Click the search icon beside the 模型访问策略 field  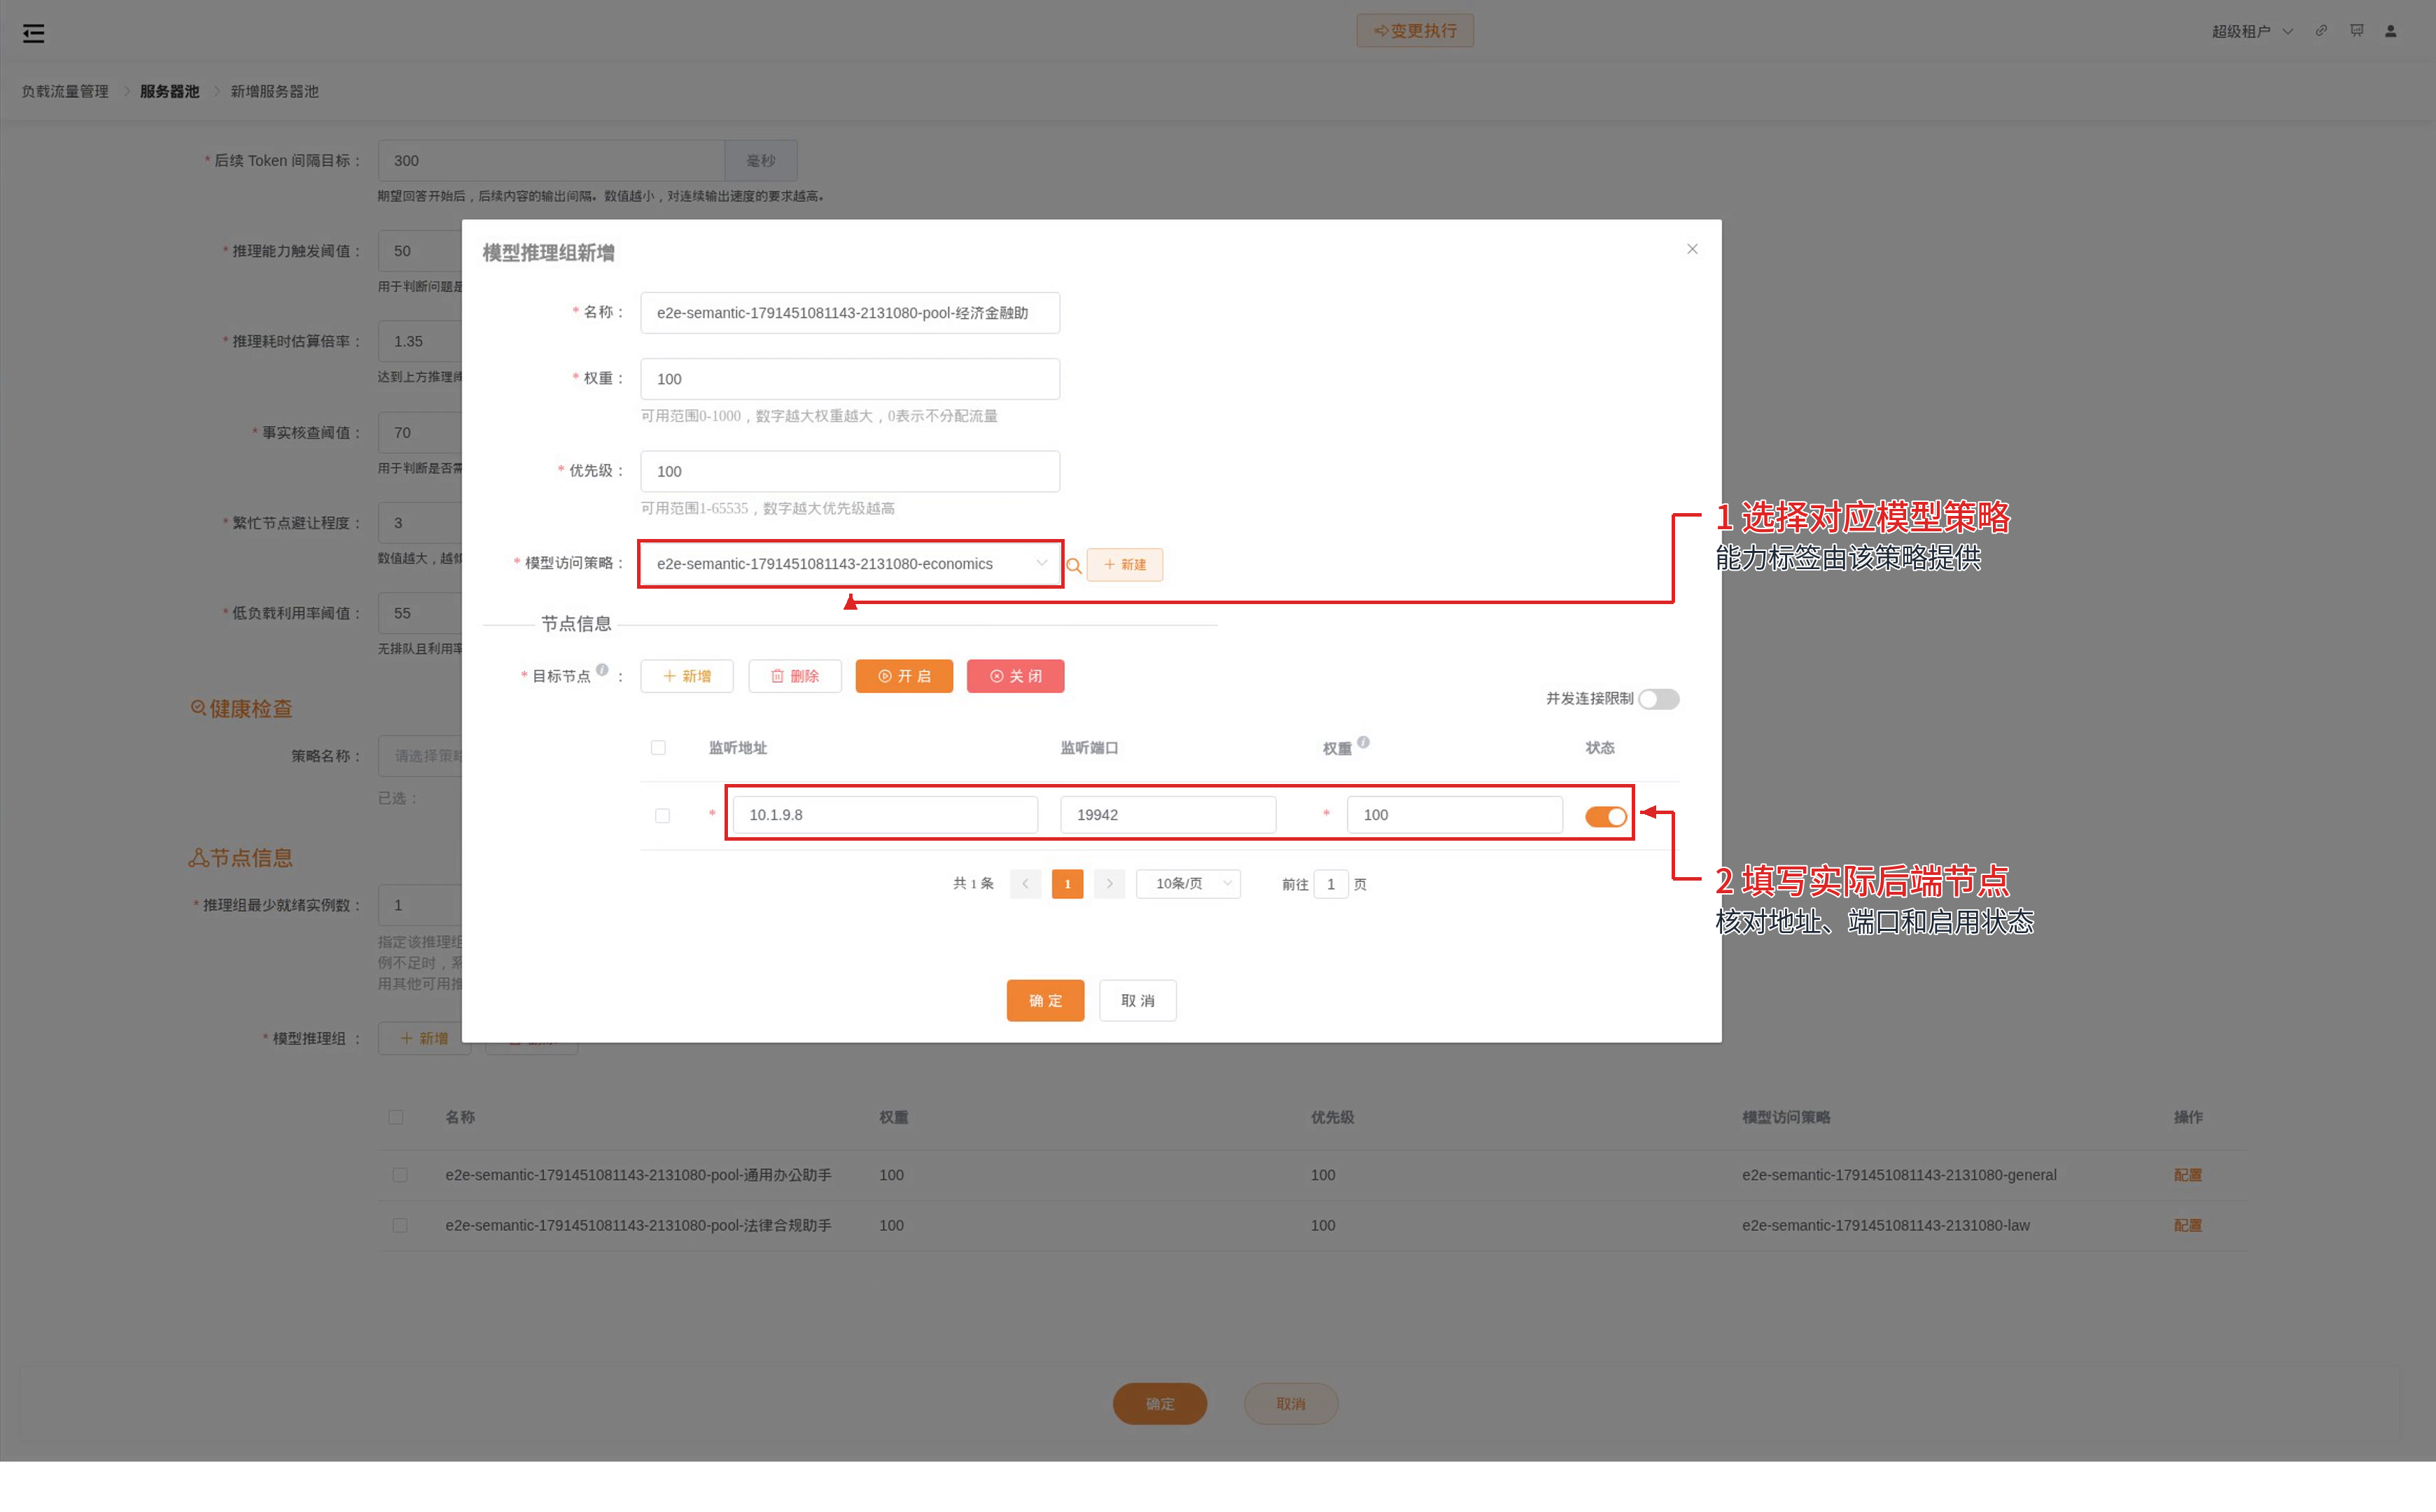click(x=1074, y=566)
